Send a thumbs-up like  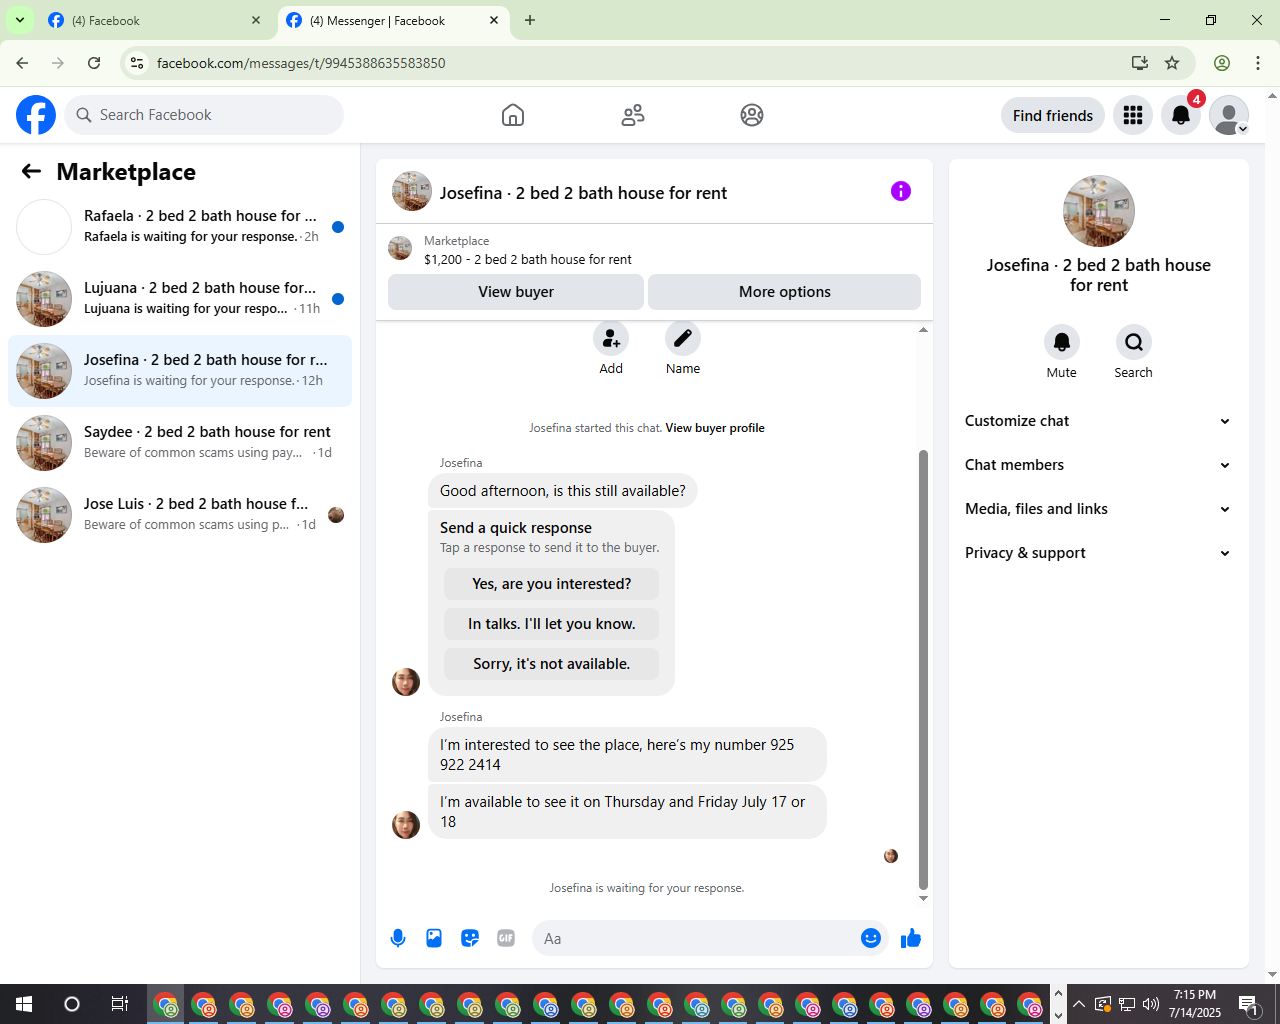[x=911, y=938]
